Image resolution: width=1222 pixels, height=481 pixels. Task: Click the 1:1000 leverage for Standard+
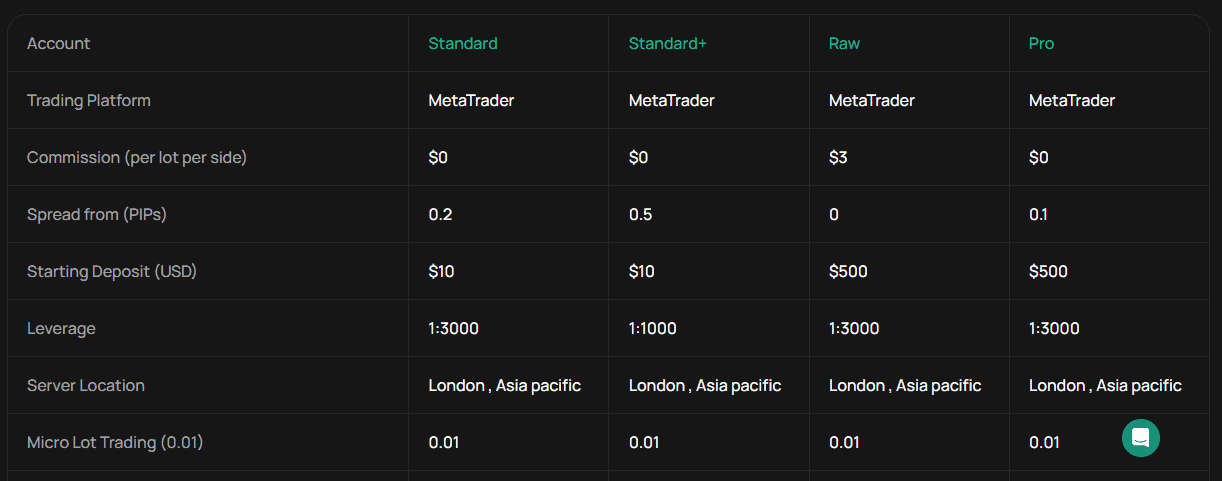pos(654,328)
